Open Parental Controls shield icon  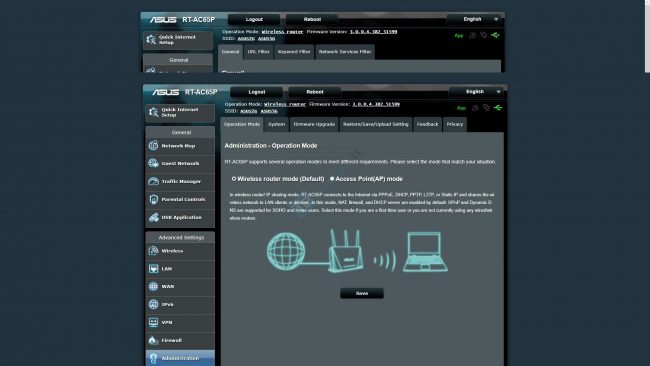tap(153, 199)
